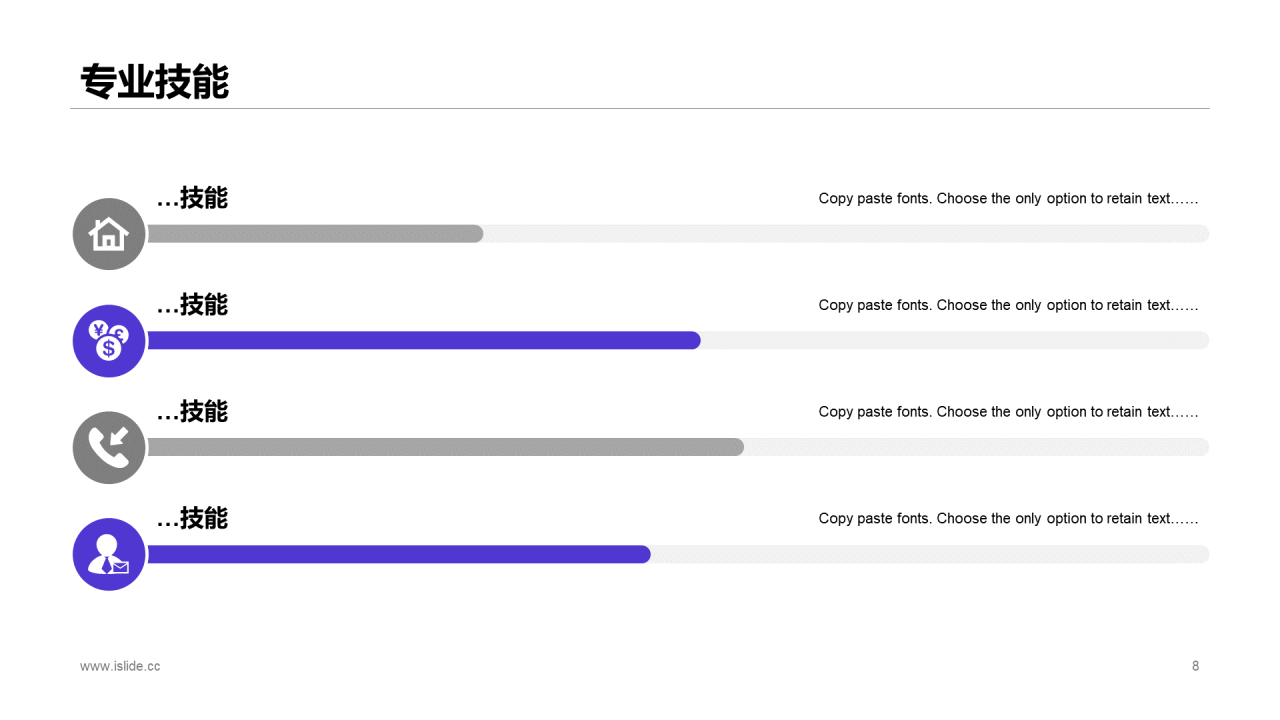Select the 专业技能 slide title

tap(155, 82)
